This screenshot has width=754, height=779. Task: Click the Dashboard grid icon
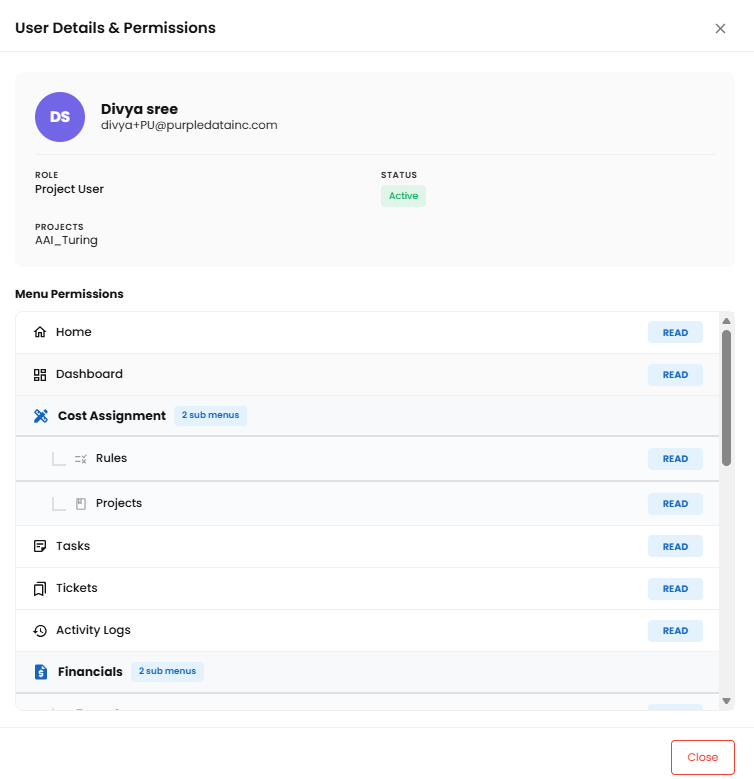(x=40, y=375)
